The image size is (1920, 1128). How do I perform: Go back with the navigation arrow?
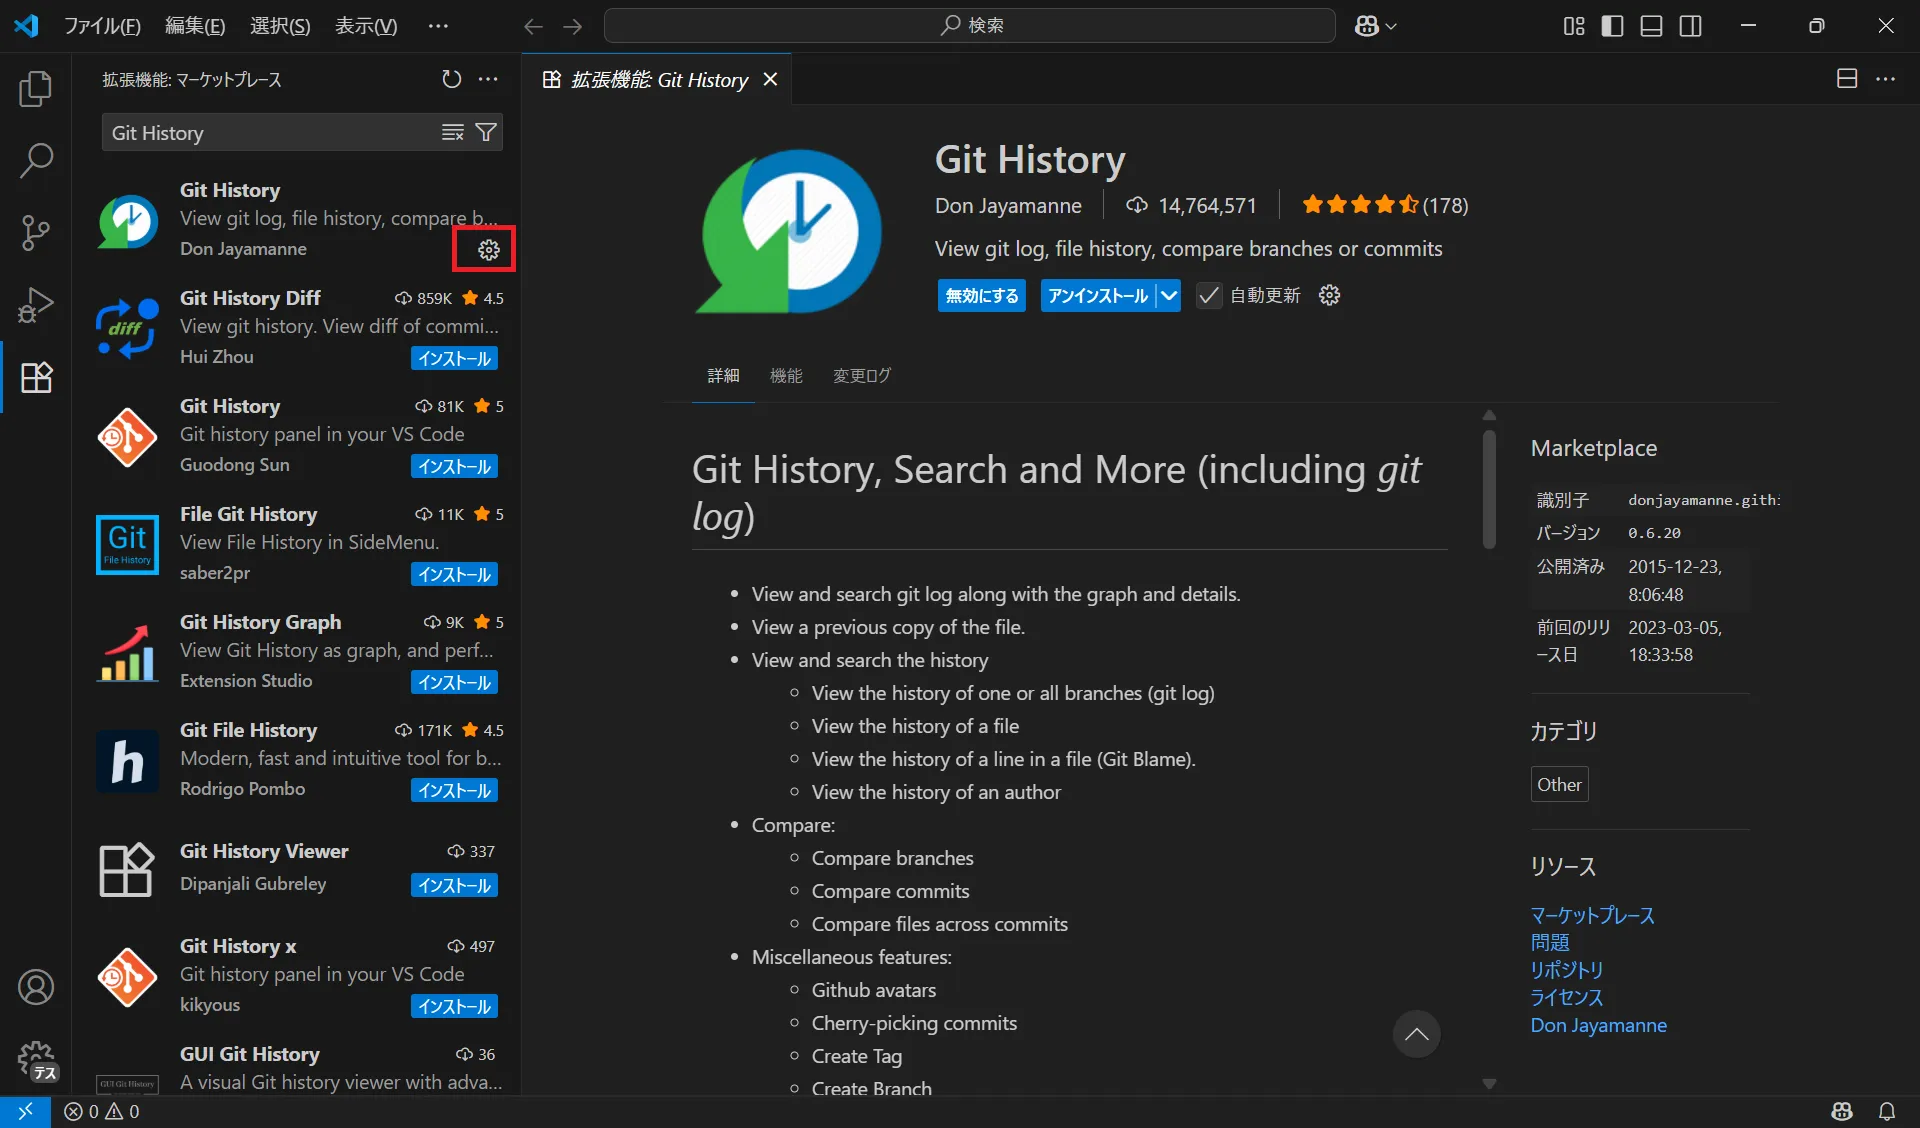533,26
